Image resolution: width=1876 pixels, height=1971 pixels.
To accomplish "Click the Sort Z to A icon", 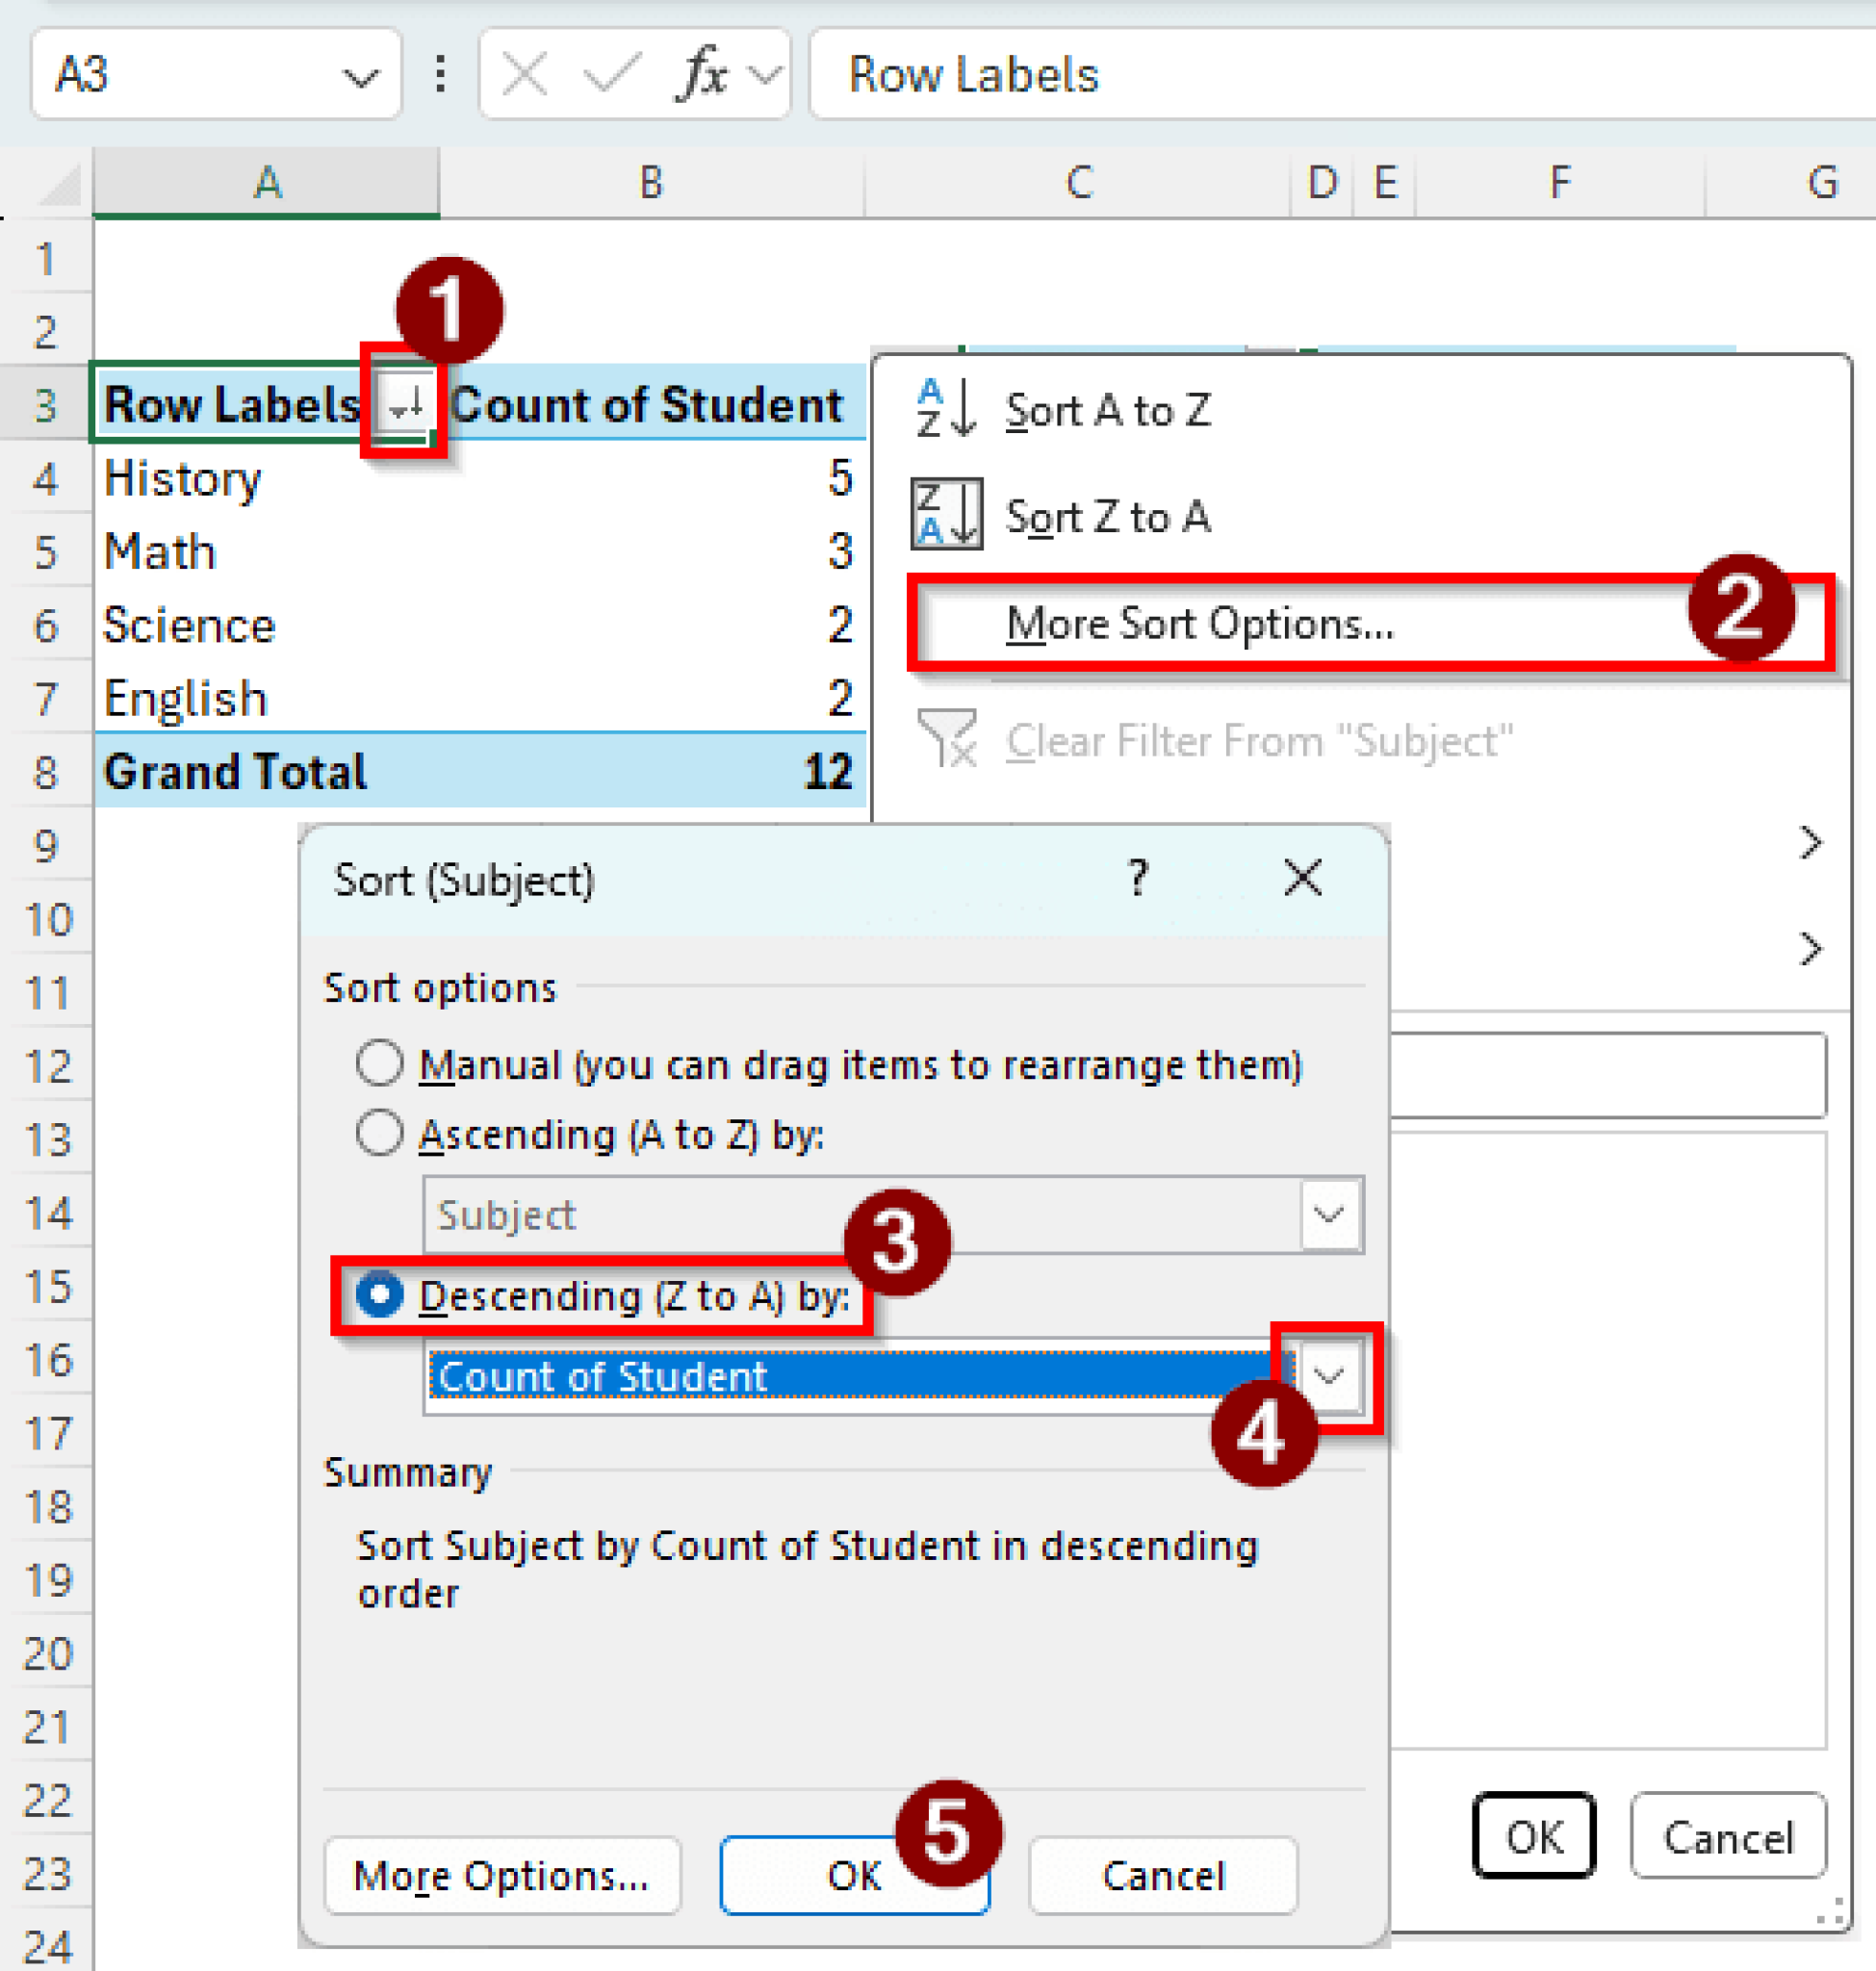I will 944,514.
